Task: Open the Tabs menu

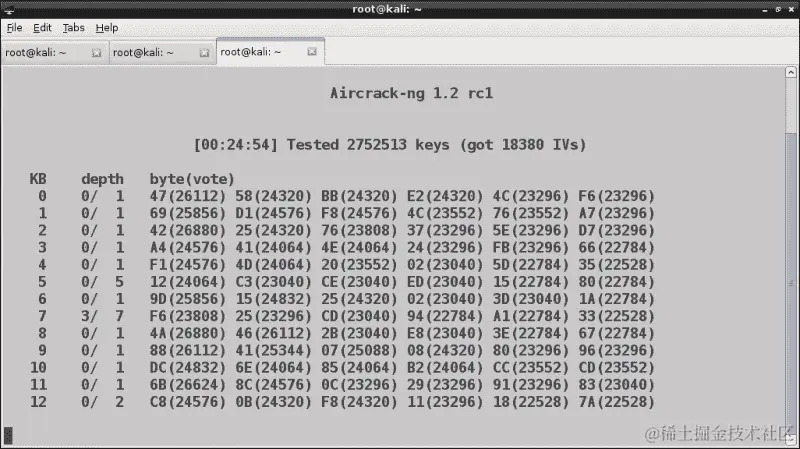Action: pyautogui.click(x=73, y=28)
